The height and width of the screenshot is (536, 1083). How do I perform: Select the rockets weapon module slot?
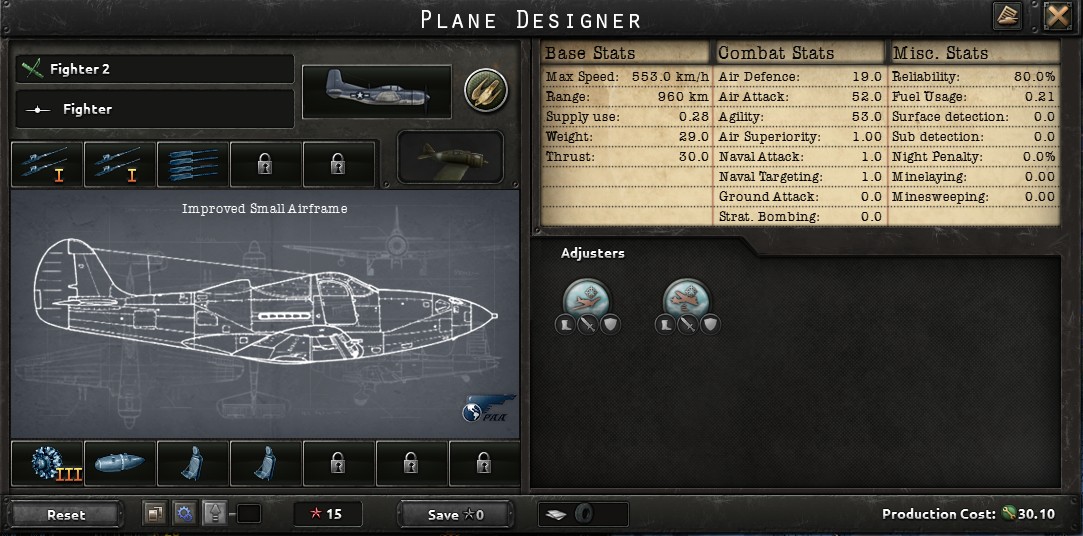pyautogui.click(x=193, y=164)
